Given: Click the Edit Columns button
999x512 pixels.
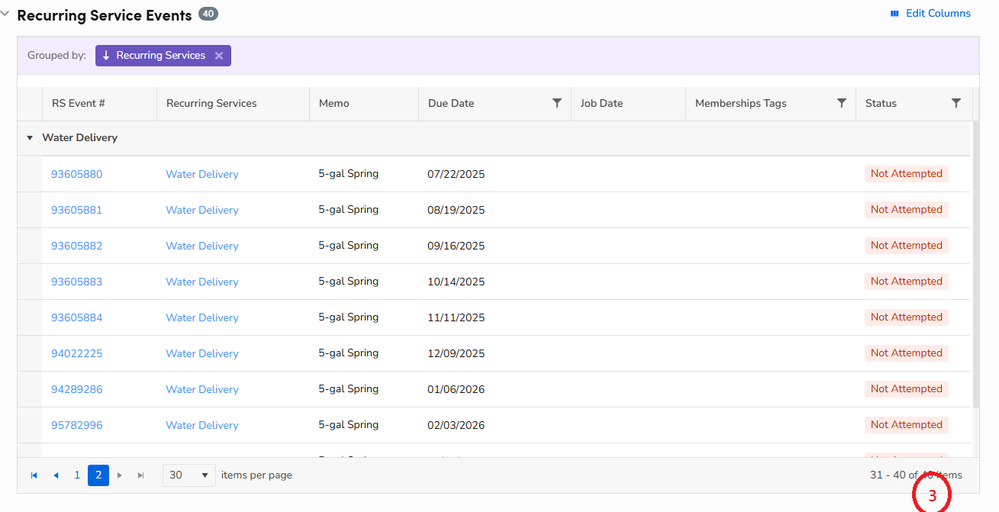Looking at the screenshot, I should tap(930, 14).
